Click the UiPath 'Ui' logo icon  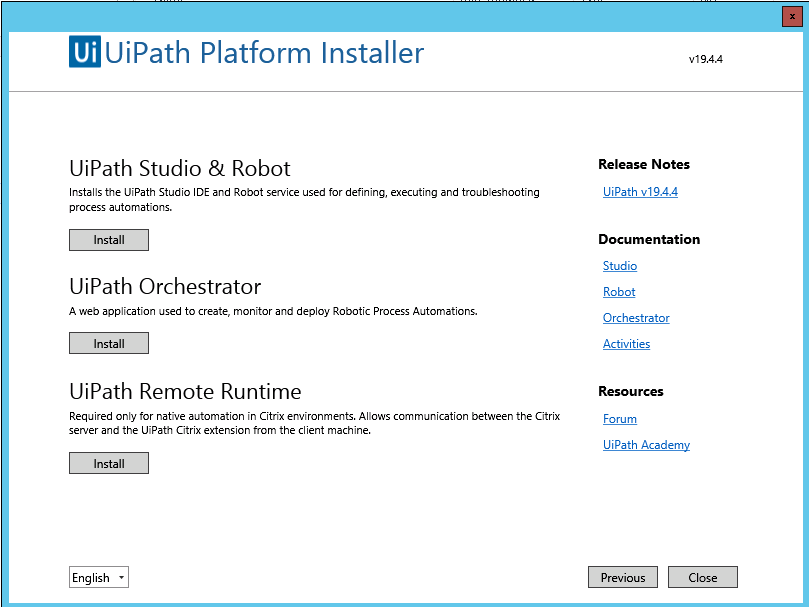pyautogui.click(x=85, y=52)
